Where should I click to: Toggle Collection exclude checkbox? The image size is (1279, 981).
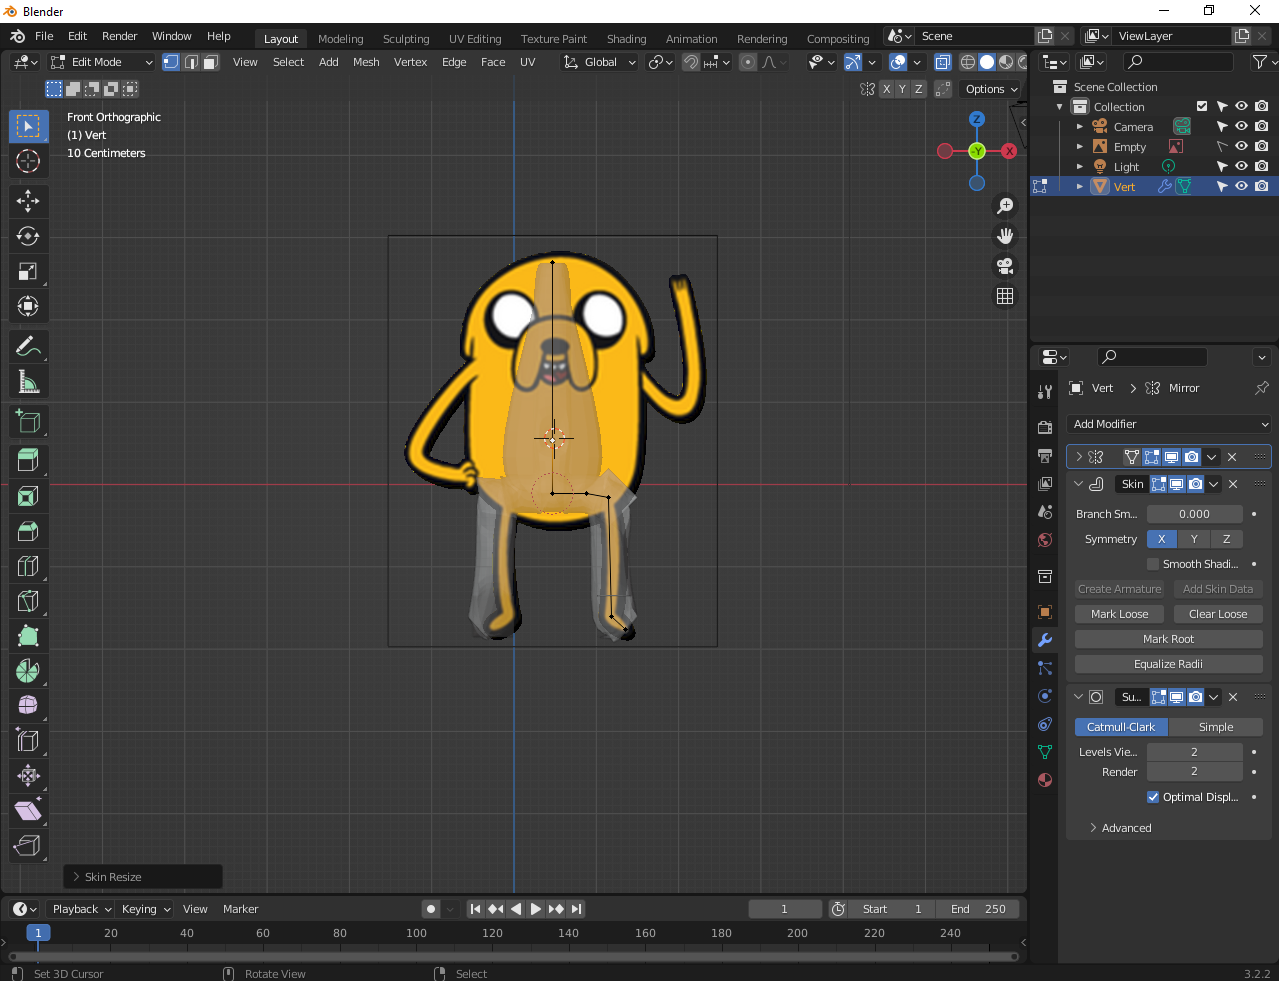(x=1202, y=107)
